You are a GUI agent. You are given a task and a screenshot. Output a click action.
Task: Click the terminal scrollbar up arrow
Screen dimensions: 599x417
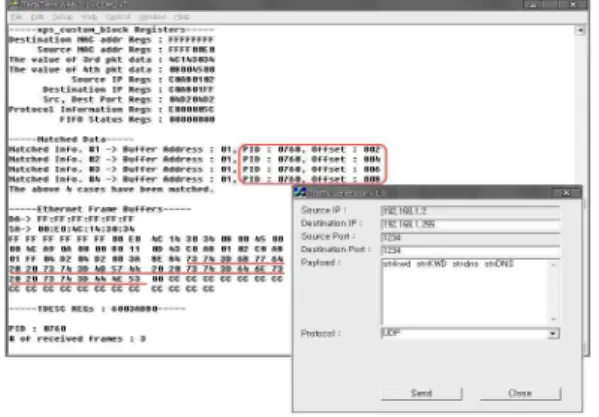(x=580, y=30)
